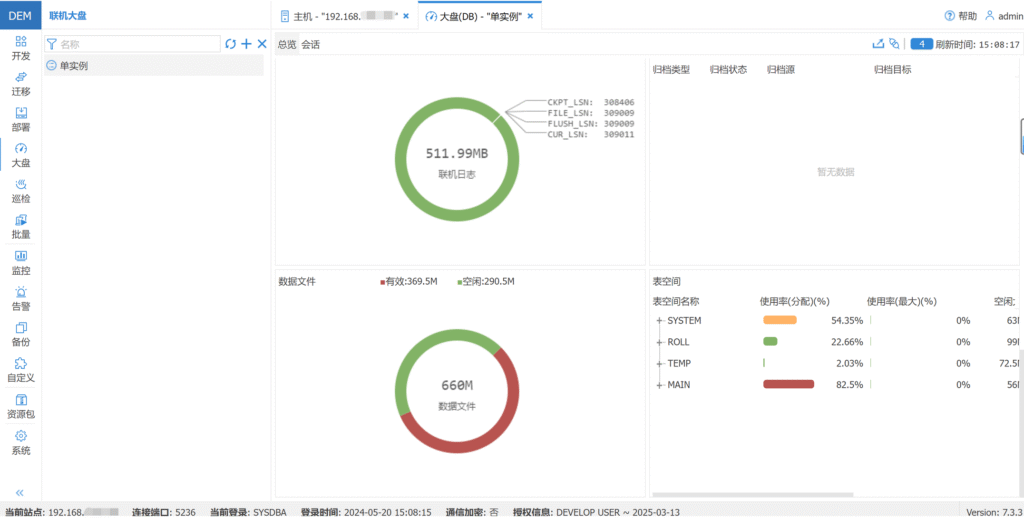Expand the SYSTEM tablespace row

(659, 320)
